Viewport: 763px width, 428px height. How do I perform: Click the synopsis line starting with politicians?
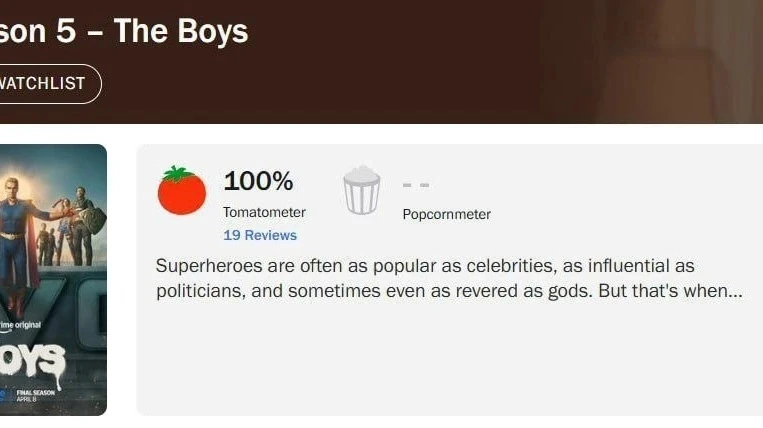(x=440, y=292)
